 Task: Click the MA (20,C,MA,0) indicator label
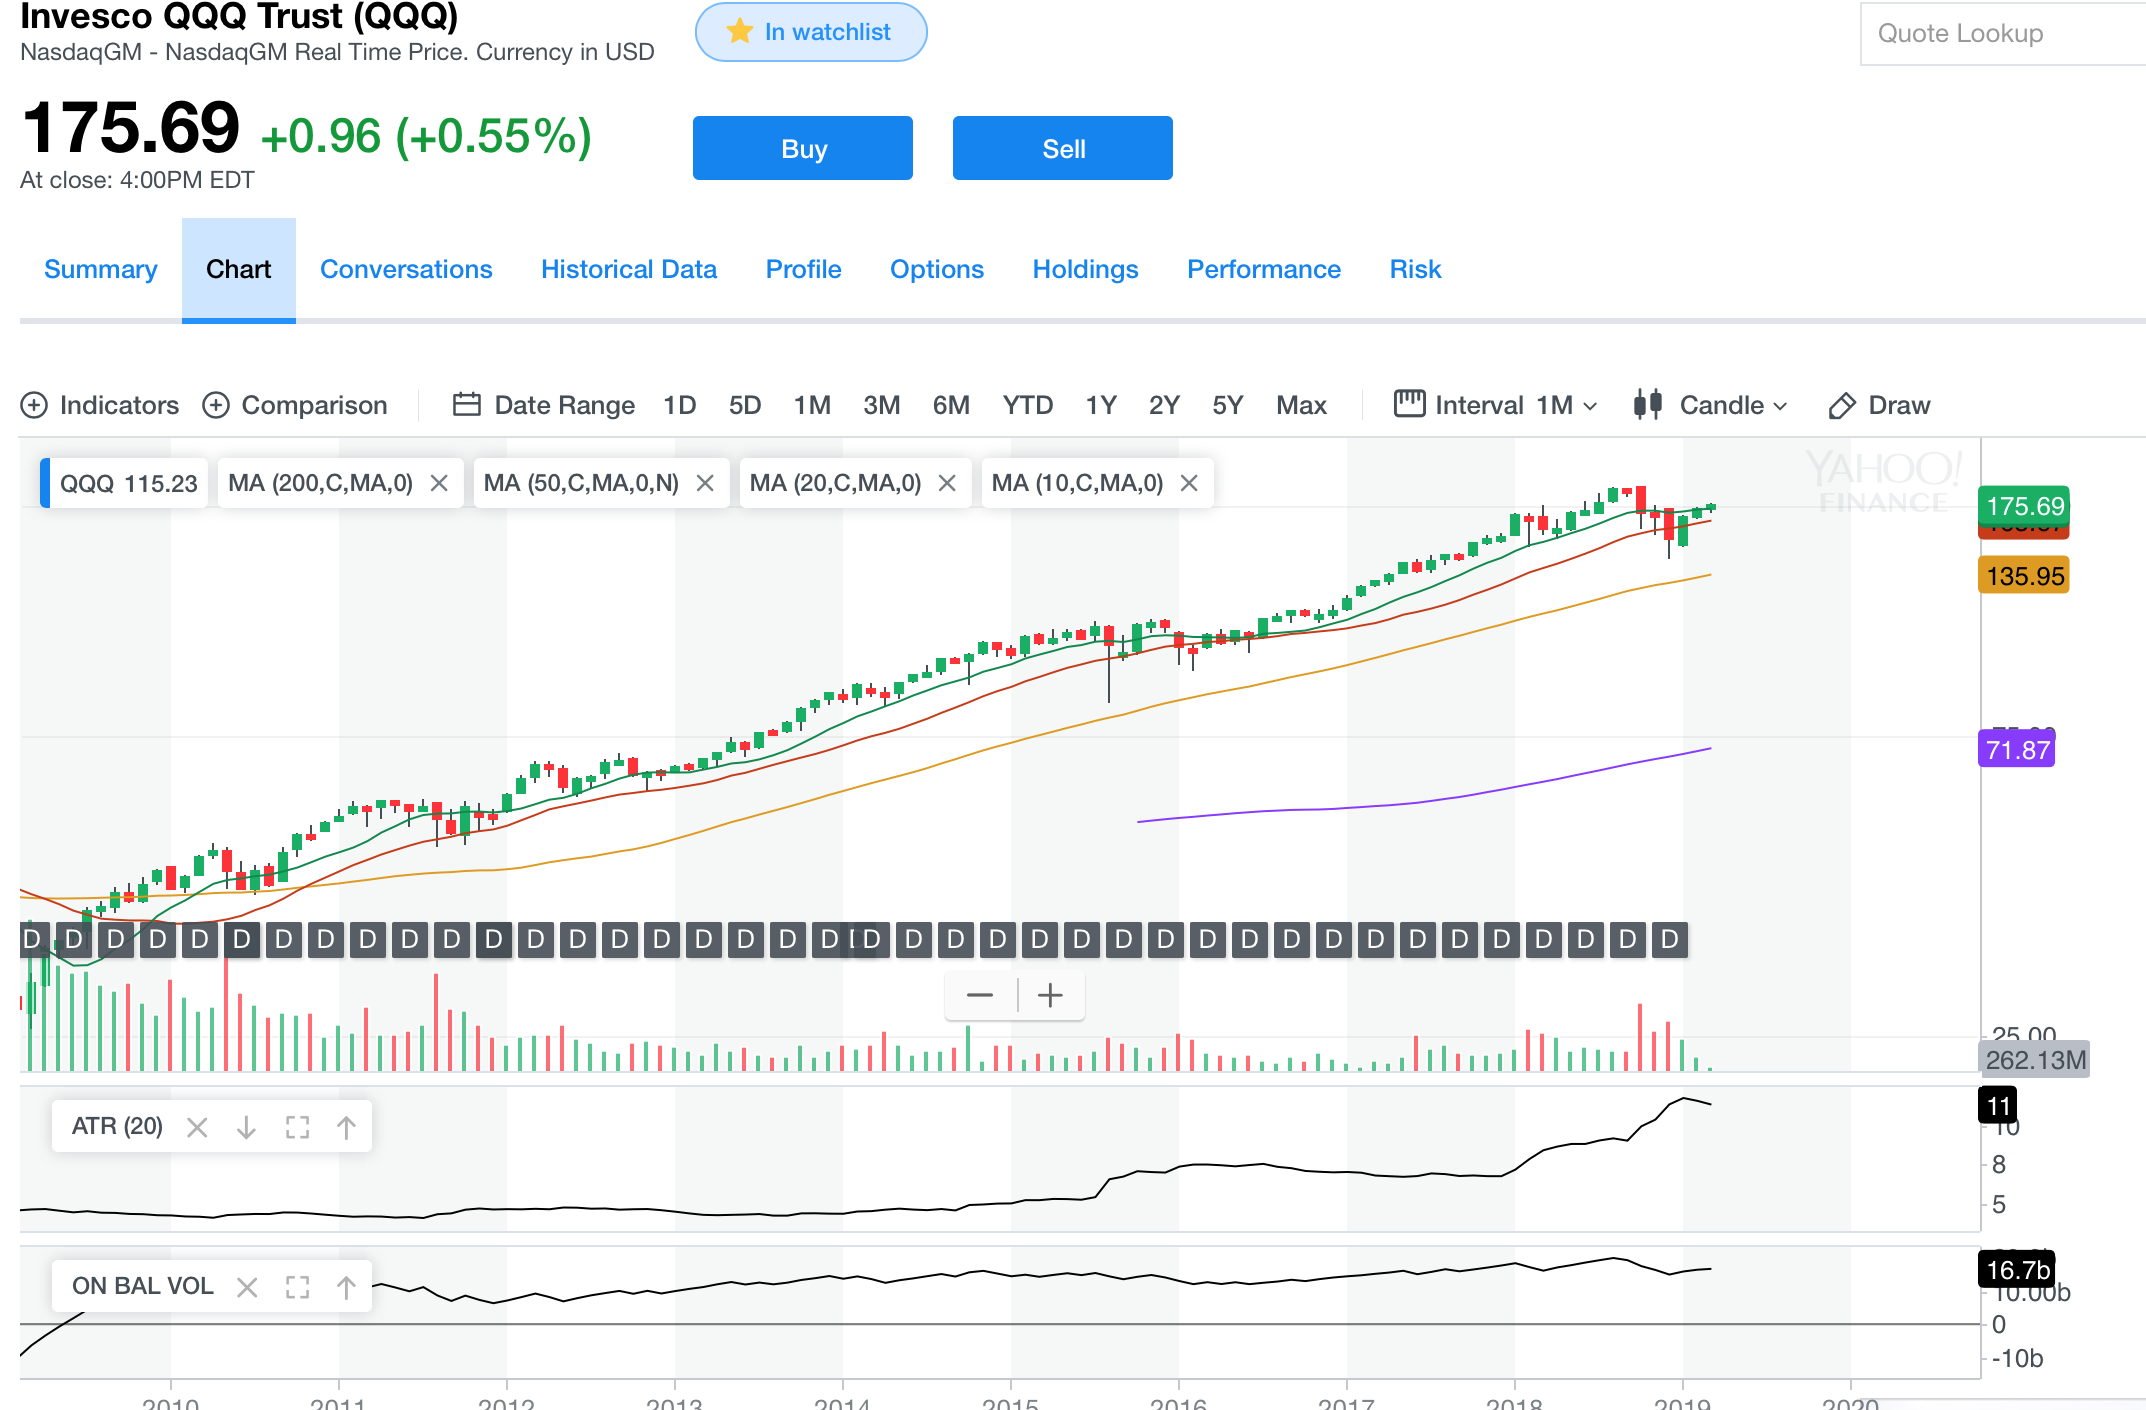pos(835,483)
